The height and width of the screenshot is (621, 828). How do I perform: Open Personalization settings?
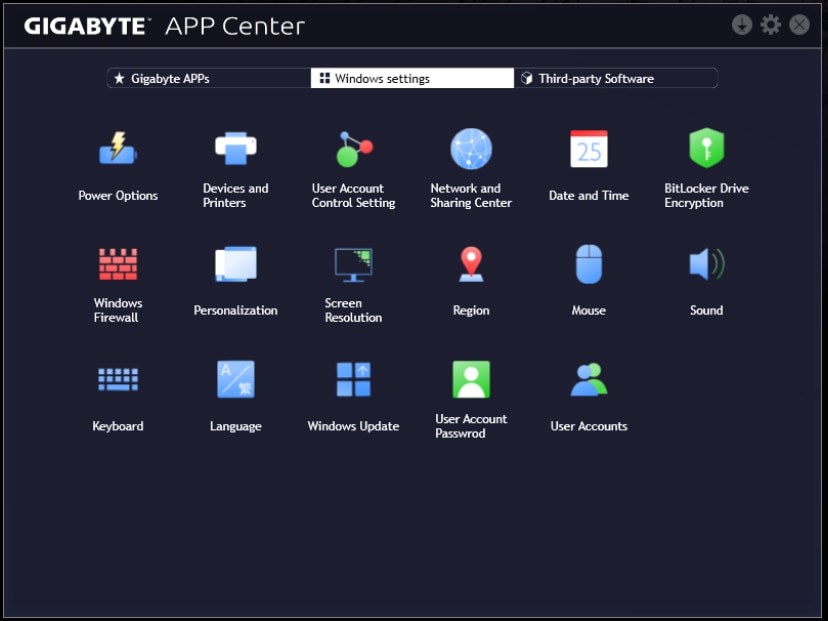[x=236, y=265]
